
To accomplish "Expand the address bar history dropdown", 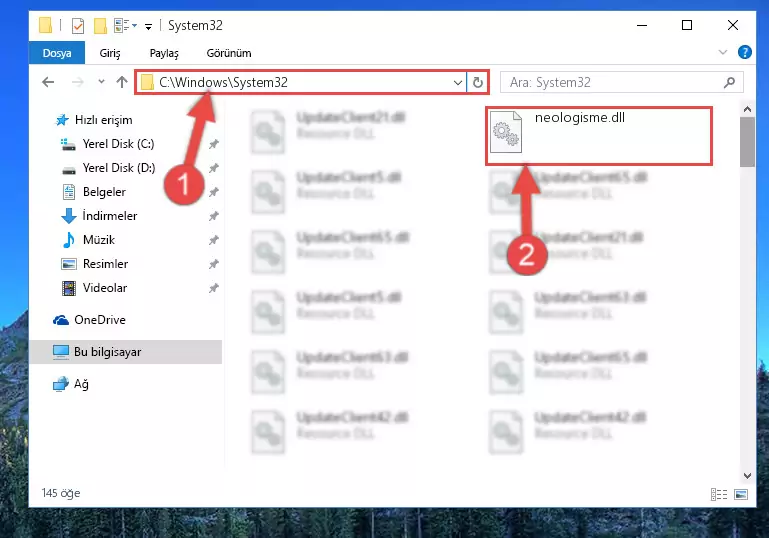I will [x=458, y=82].
